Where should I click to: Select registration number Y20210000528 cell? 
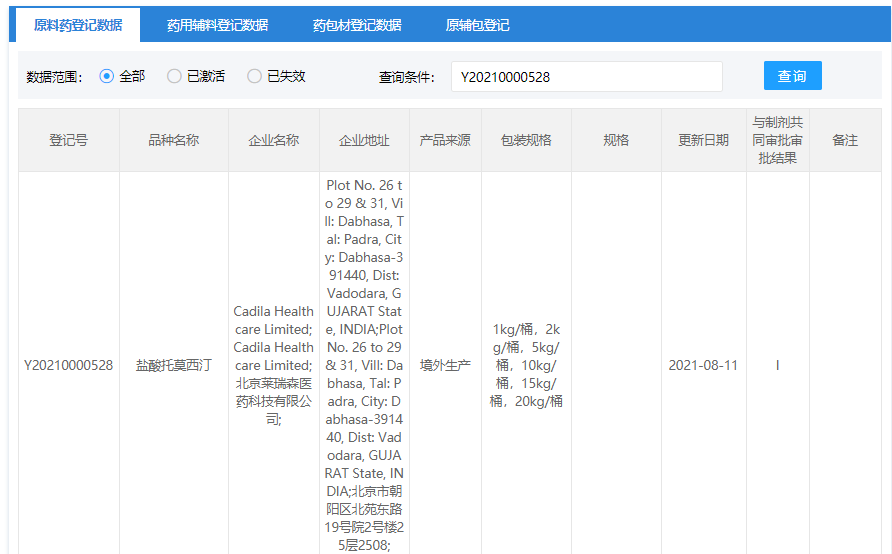pos(69,365)
